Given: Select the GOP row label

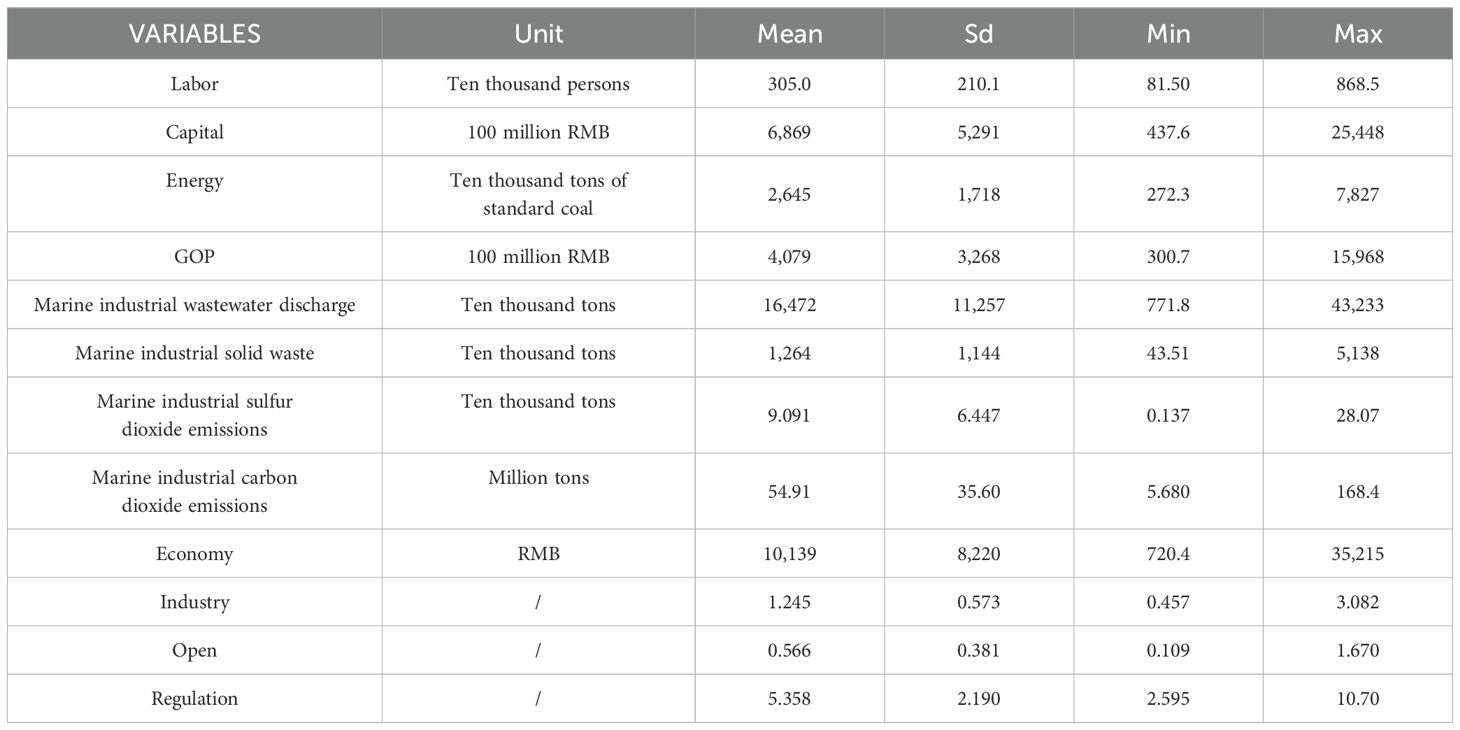Looking at the screenshot, I should click(195, 257).
